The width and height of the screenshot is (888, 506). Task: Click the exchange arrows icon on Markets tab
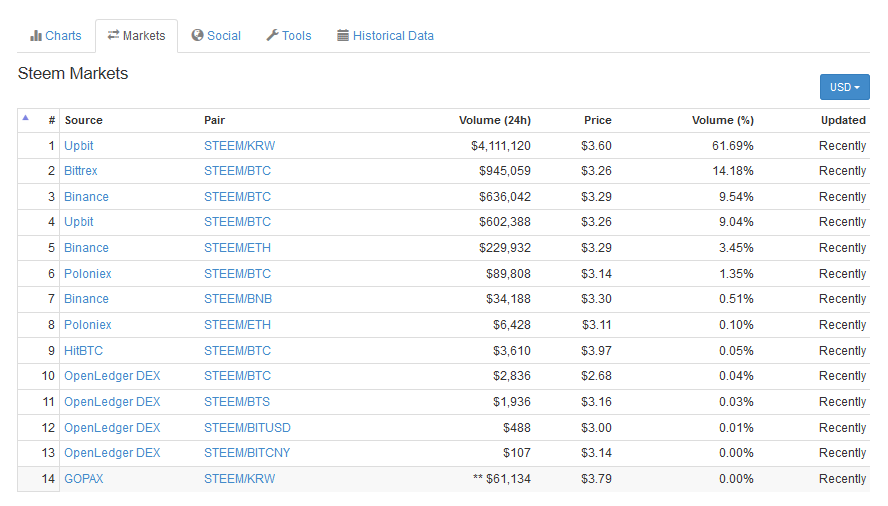[x=113, y=35]
